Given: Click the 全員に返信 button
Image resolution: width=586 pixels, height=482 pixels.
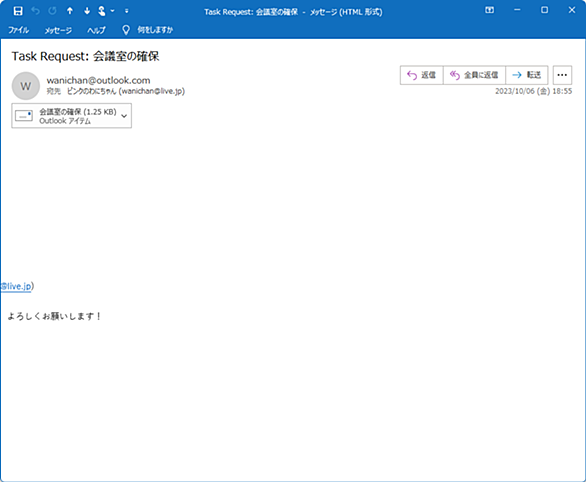Looking at the screenshot, I should [474, 75].
